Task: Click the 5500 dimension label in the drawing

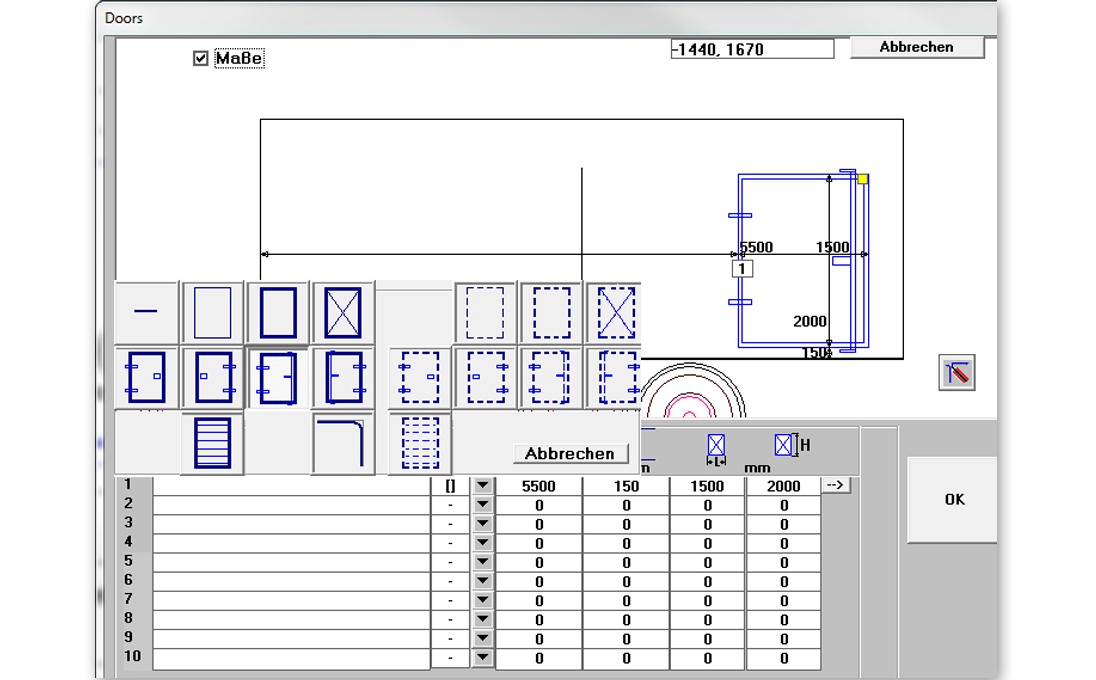Action: pyautogui.click(x=756, y=247)
